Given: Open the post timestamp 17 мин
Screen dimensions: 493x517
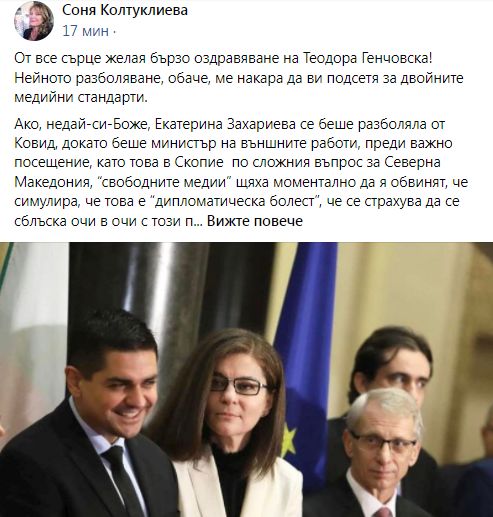Looking at the screenshot, I should [x=86, y=31].
